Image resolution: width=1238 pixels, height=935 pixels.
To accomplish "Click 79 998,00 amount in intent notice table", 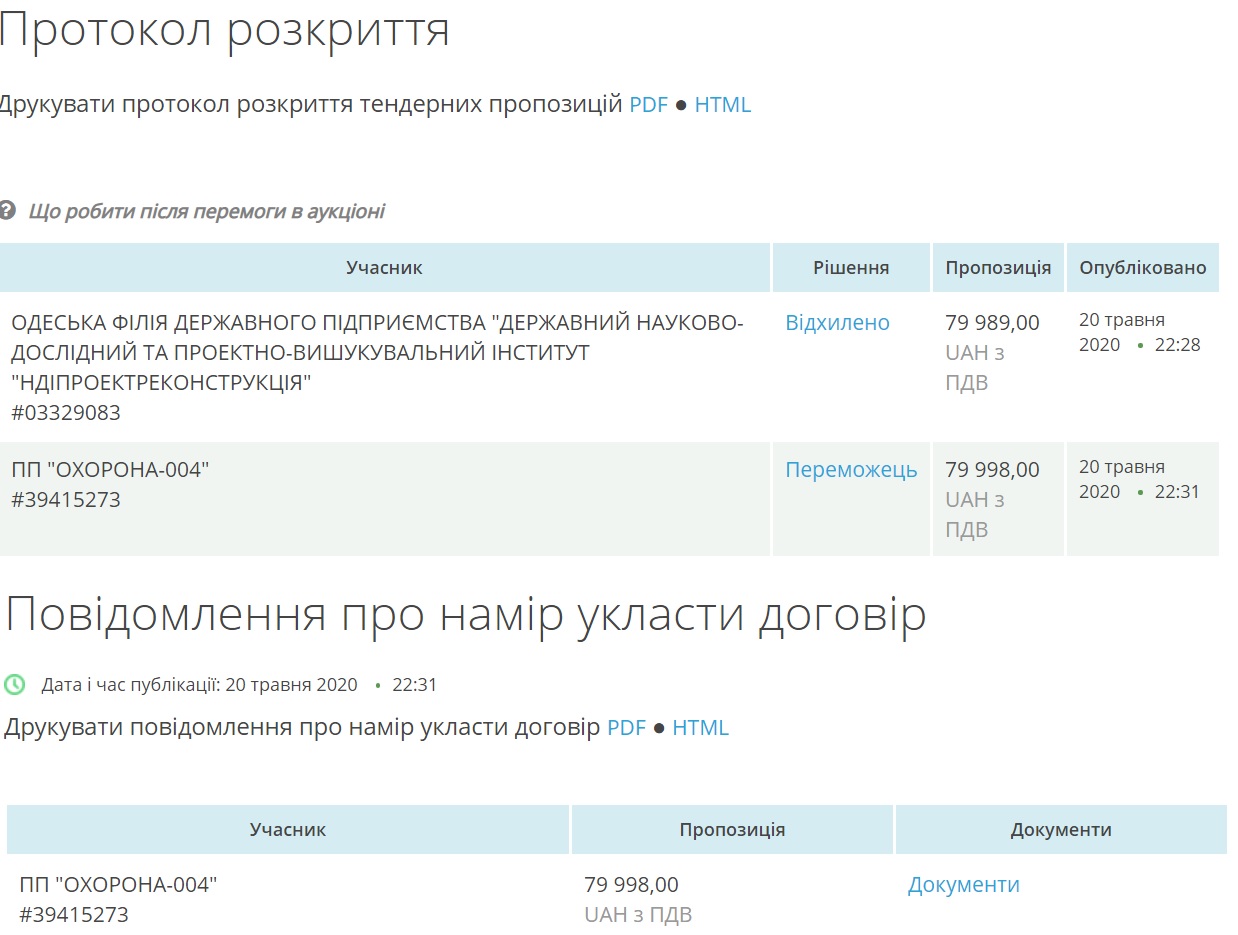I will coord(631,885).
